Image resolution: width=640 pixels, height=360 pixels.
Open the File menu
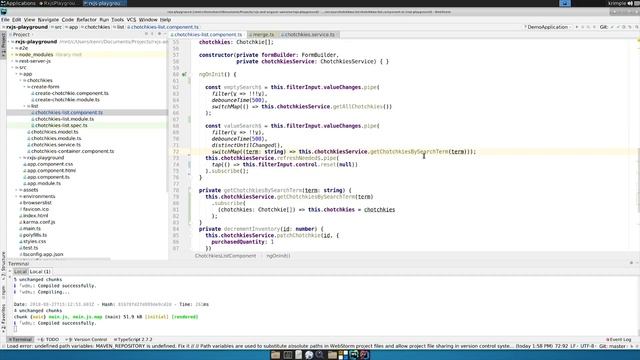(x=5, y=20)
